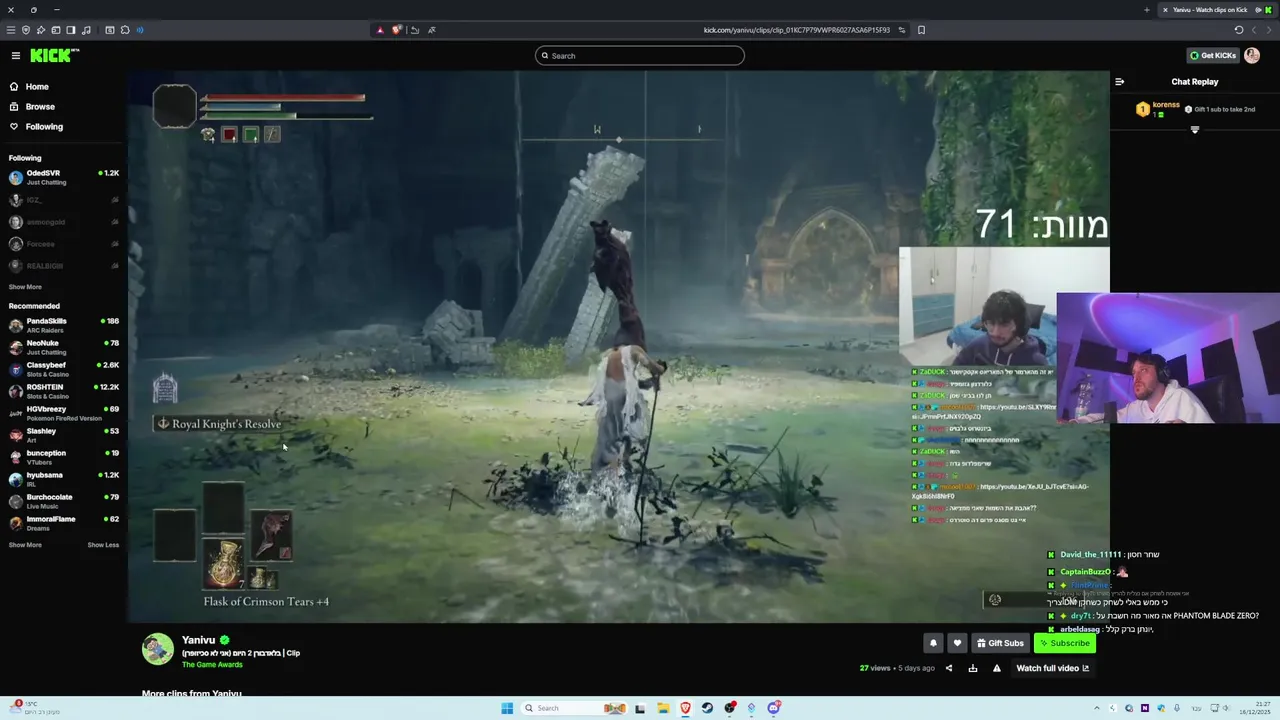
Task: Focus the Kick search field
Action: [x=640, y=56]
